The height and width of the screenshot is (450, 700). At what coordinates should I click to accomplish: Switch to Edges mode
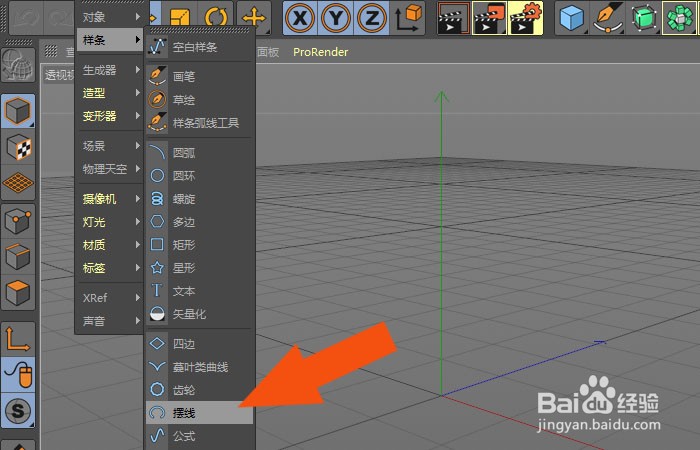pyautogui.click(x=18, y=257)
